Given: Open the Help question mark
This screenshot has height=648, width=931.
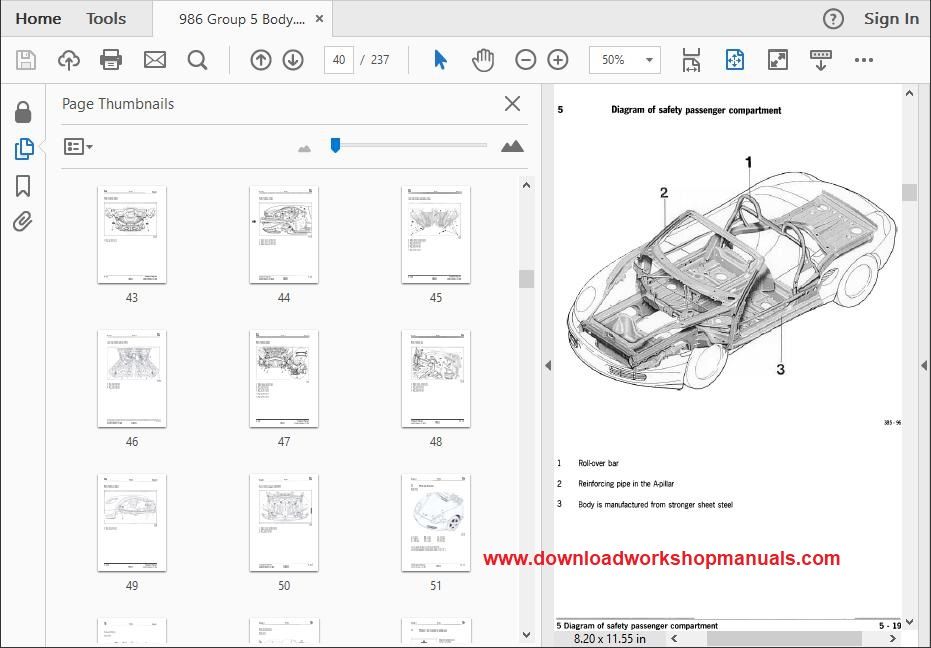Looking at the screenshot, I should (833, 19).
